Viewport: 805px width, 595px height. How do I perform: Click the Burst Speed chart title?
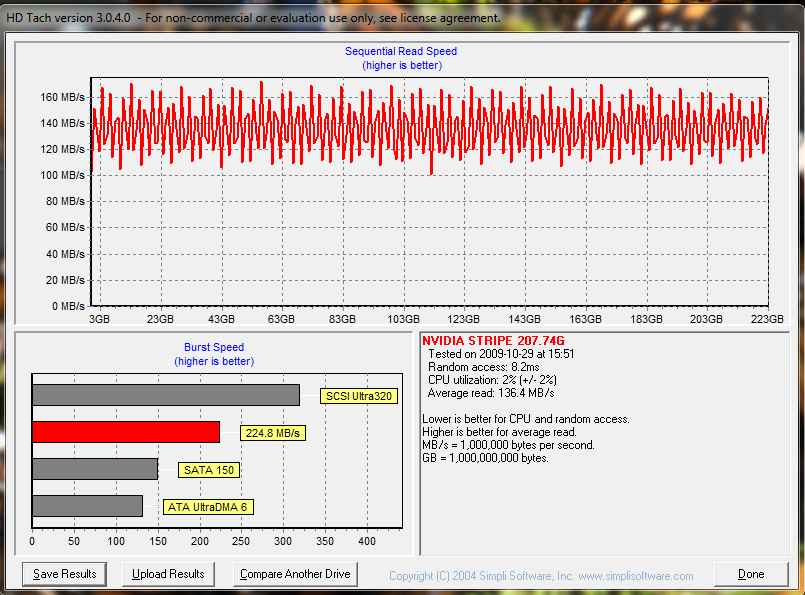tap(214, 347)
